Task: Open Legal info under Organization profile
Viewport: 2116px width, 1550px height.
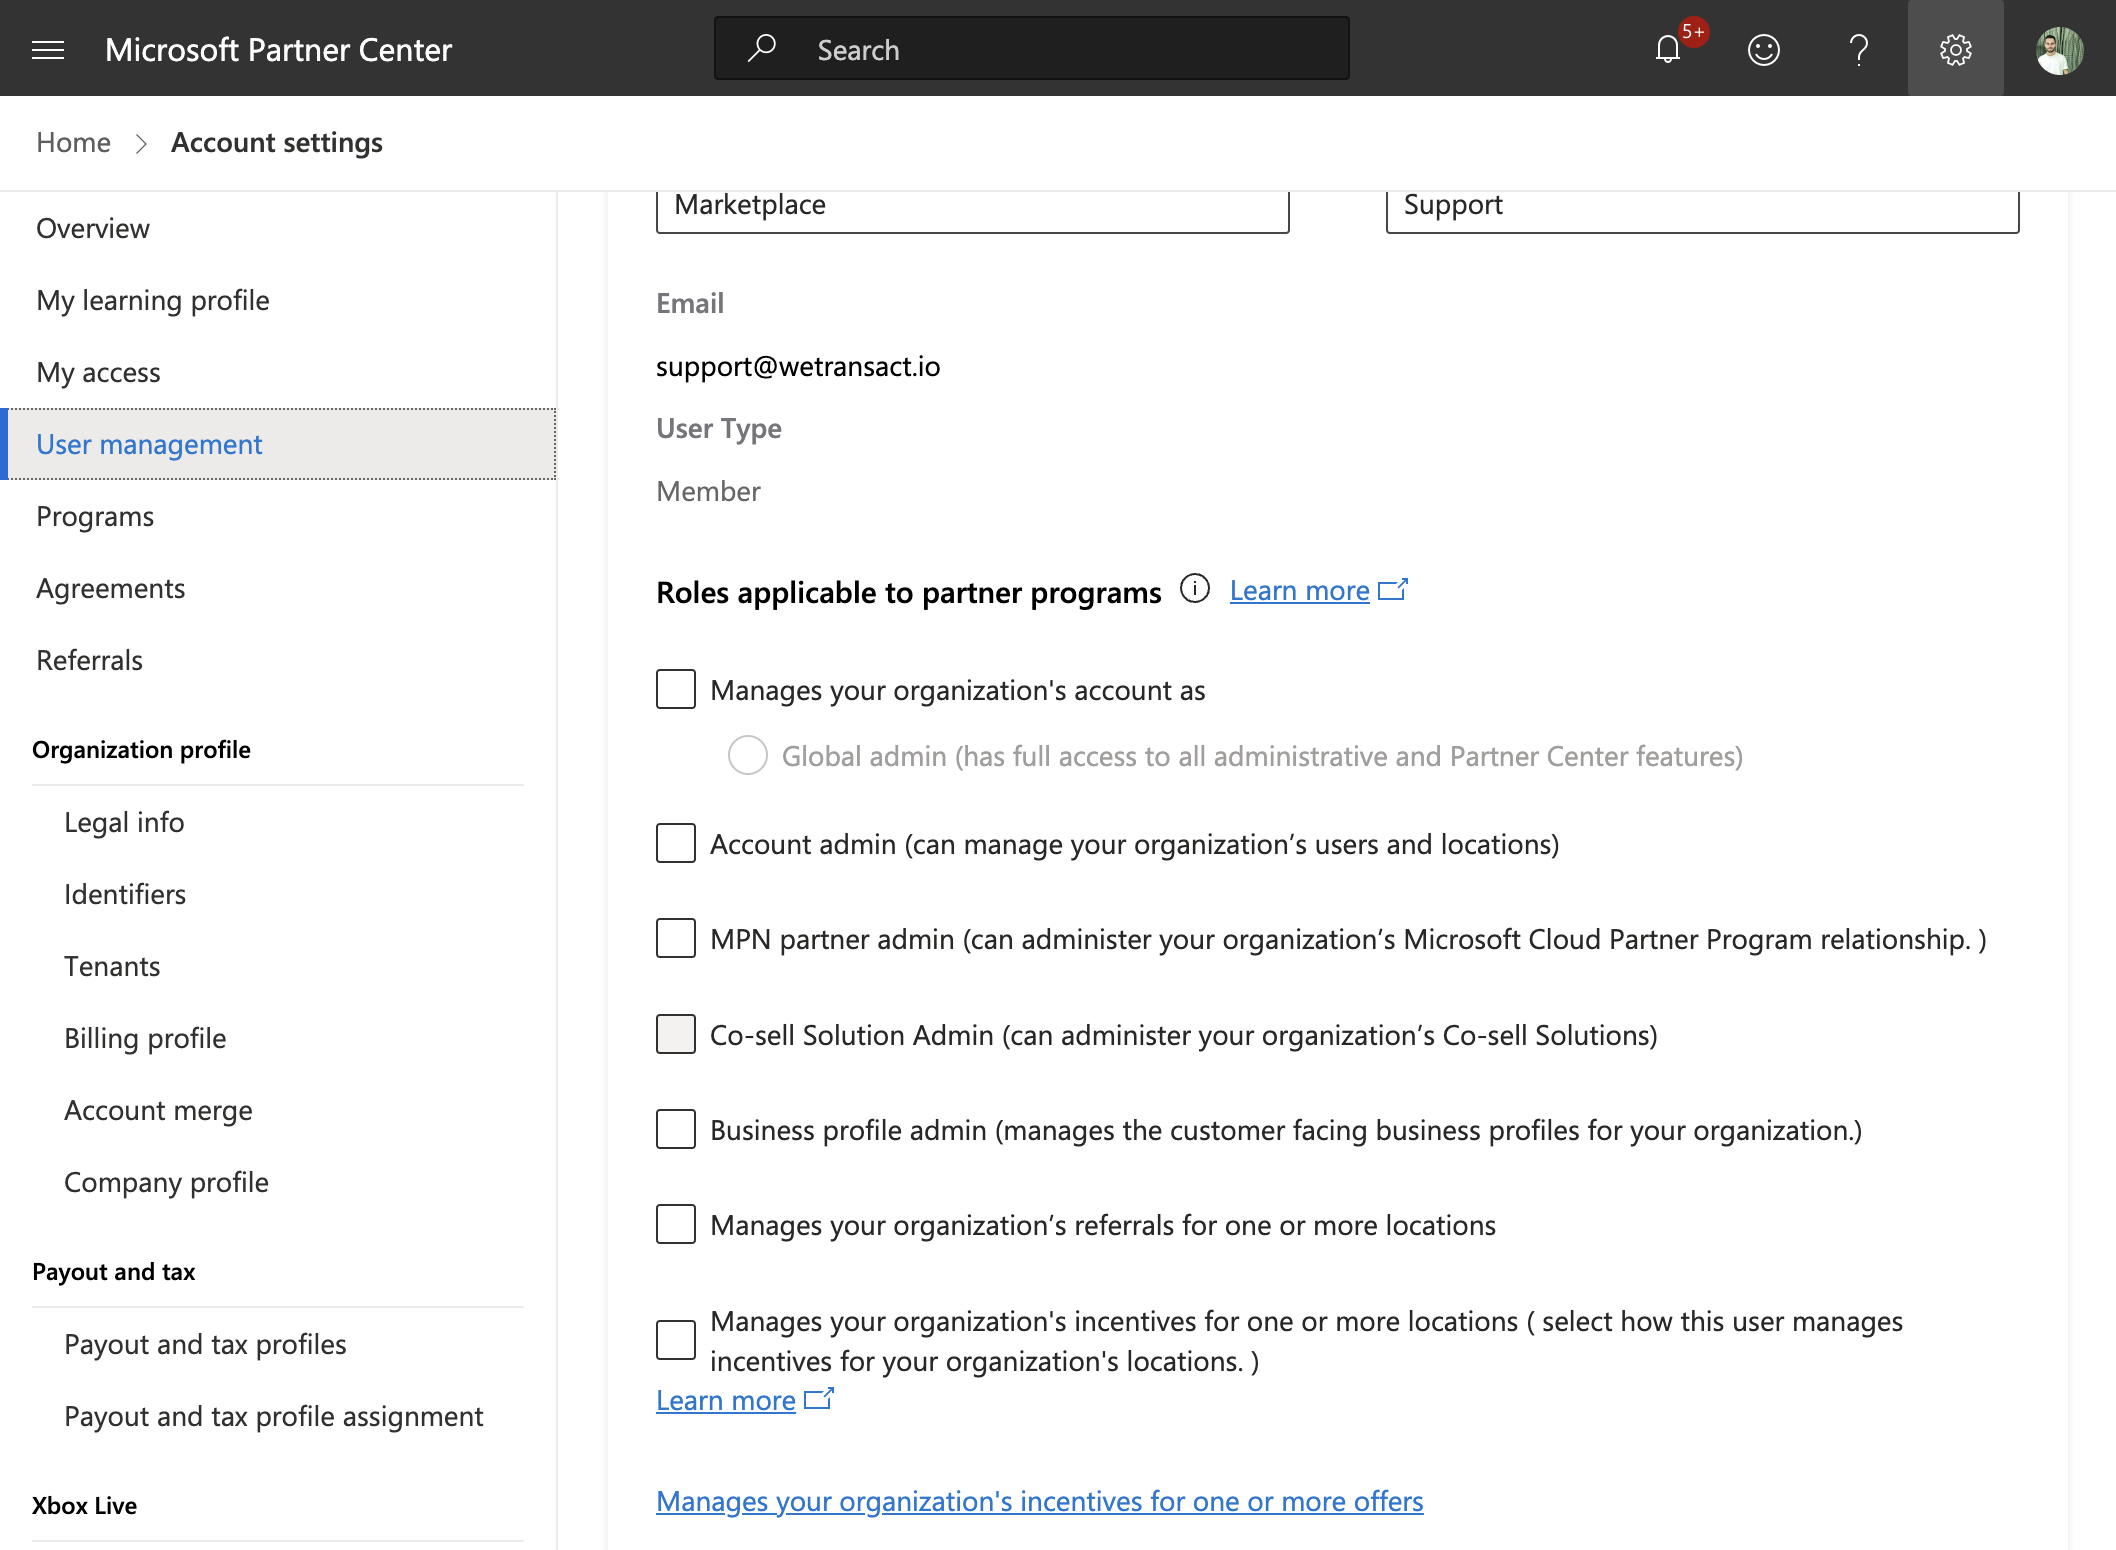Action: click(x=278, y=822)
